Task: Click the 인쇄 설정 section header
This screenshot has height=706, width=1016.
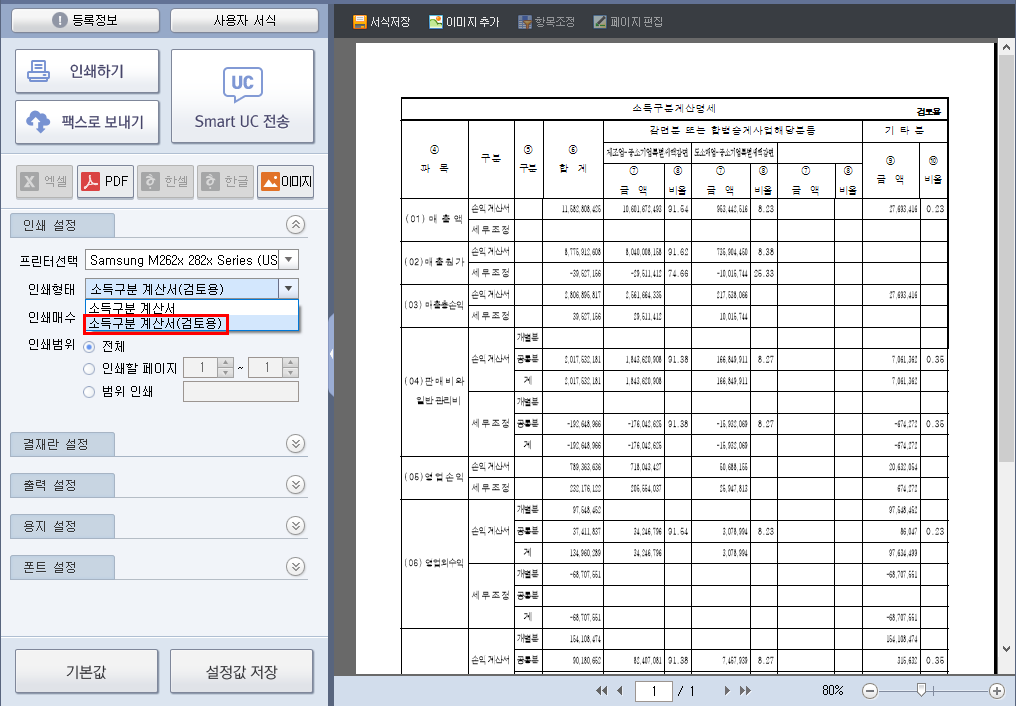Action: (x=62, y=225)
